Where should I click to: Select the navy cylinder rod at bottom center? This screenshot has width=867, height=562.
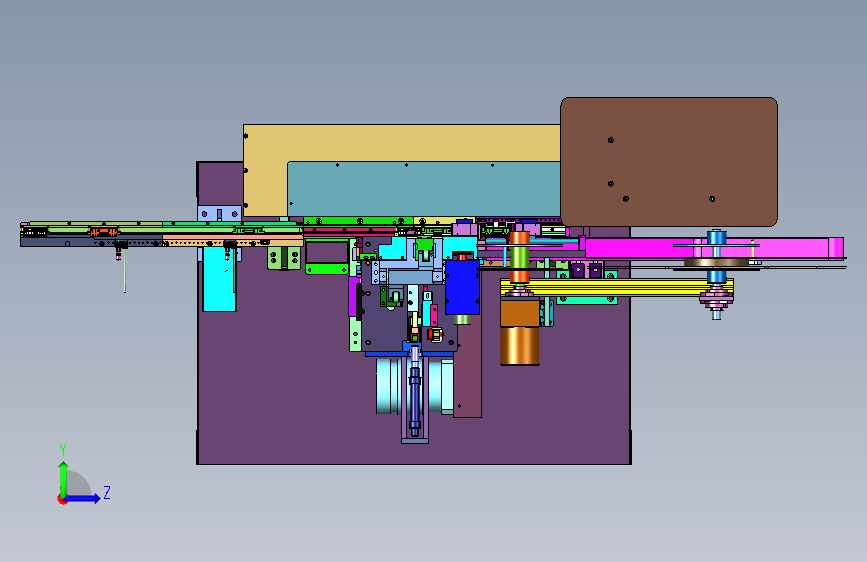point(415,398)
